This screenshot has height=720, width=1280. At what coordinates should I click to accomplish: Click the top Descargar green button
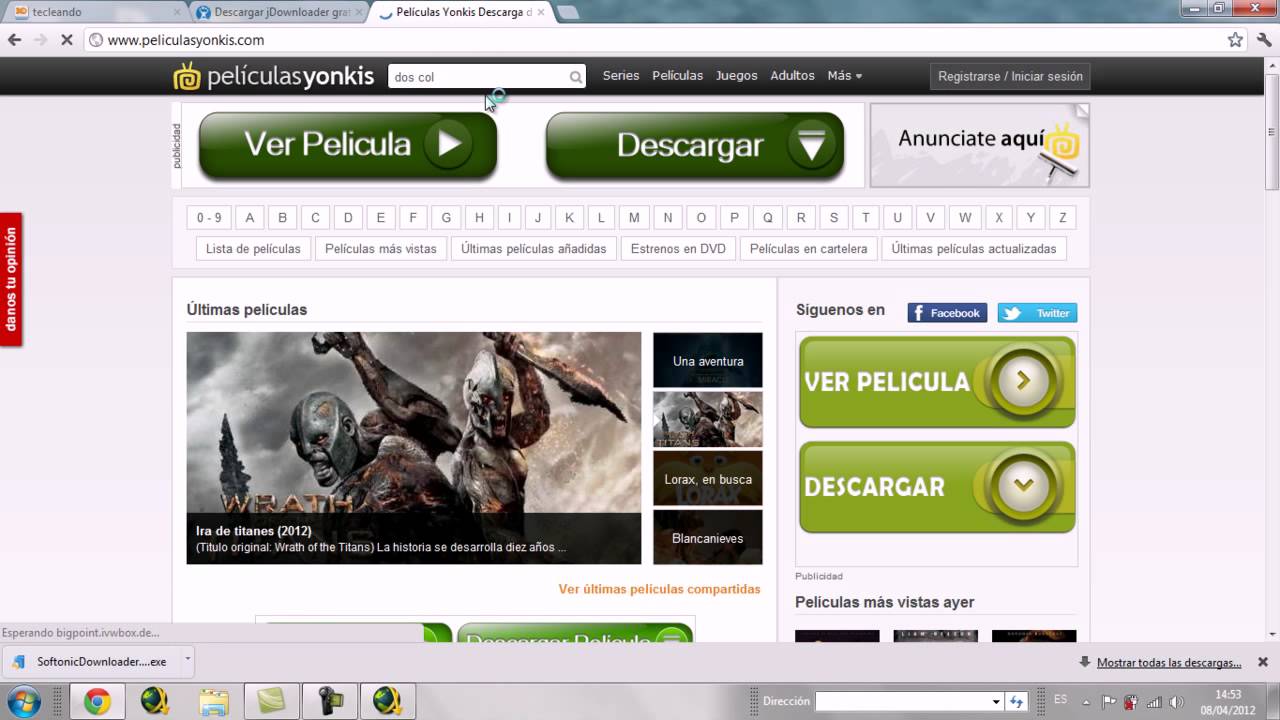click(695, 145)
